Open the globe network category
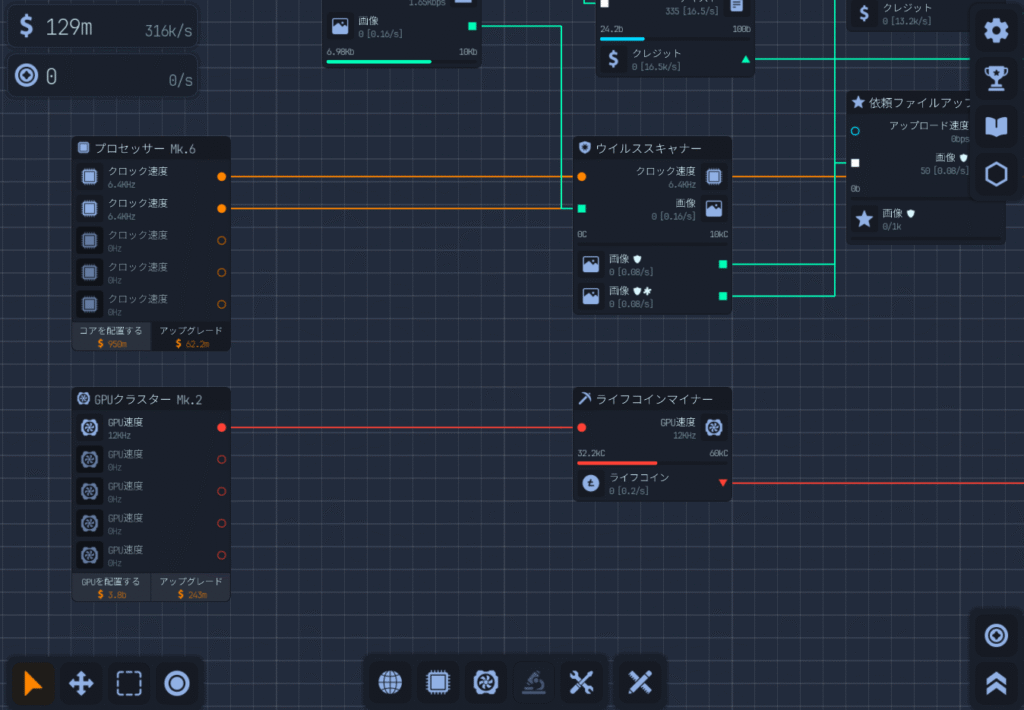 pos(390,682)
